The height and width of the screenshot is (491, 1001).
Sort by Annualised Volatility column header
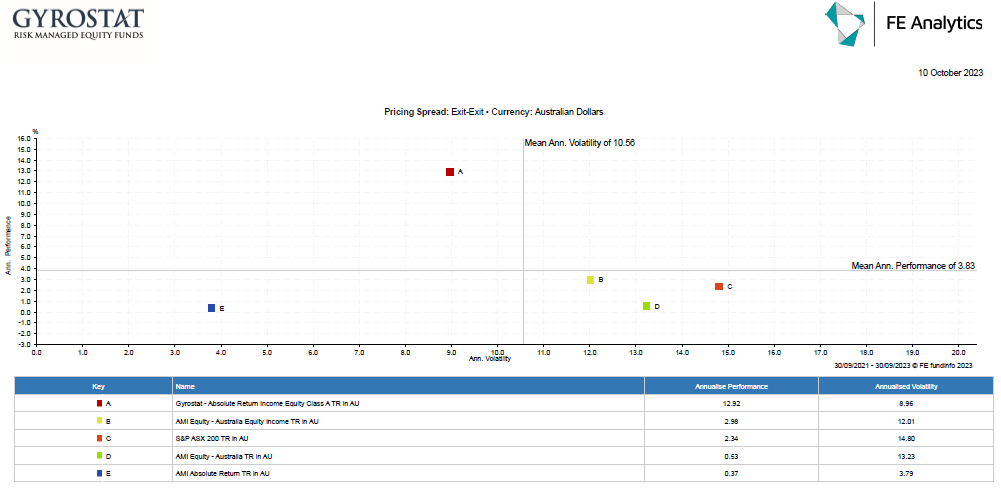pos(907,386)
